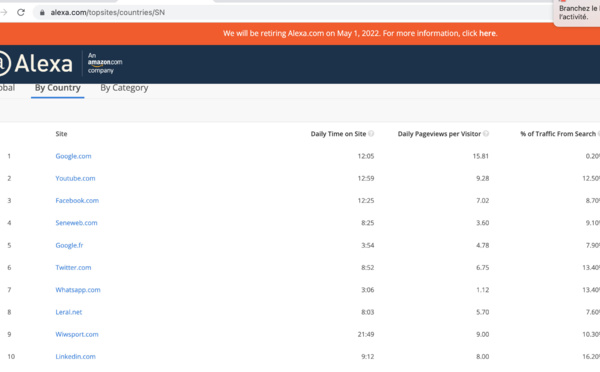Click the 8:03 time for Leral.net
The image size is (600, 372).
coord(368,312)
